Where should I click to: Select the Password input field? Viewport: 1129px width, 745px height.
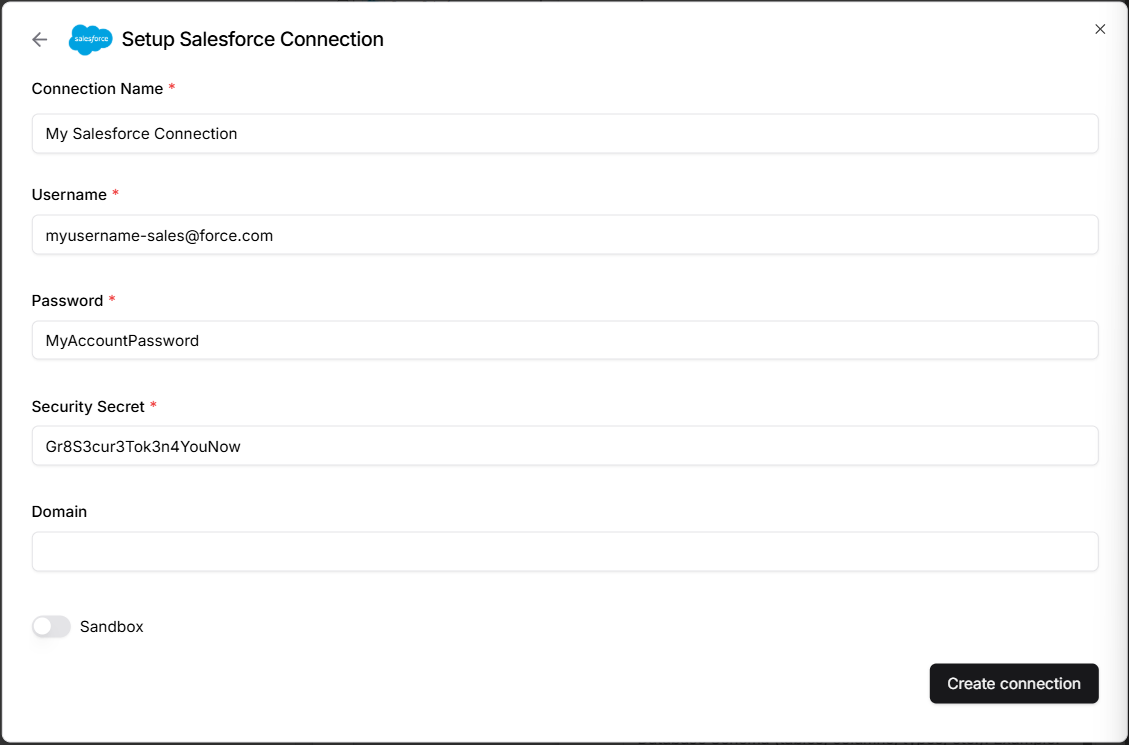pyautogui.click(x=565, y=341)
